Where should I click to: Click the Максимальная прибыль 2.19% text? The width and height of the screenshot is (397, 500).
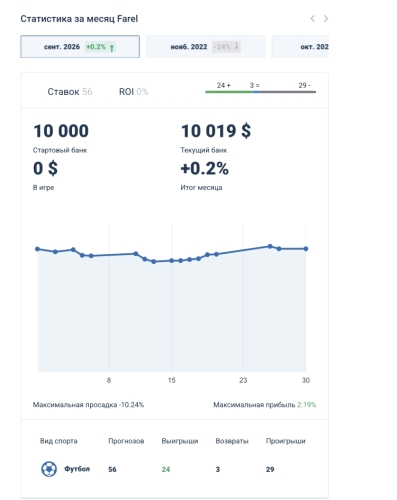(265, 405)
